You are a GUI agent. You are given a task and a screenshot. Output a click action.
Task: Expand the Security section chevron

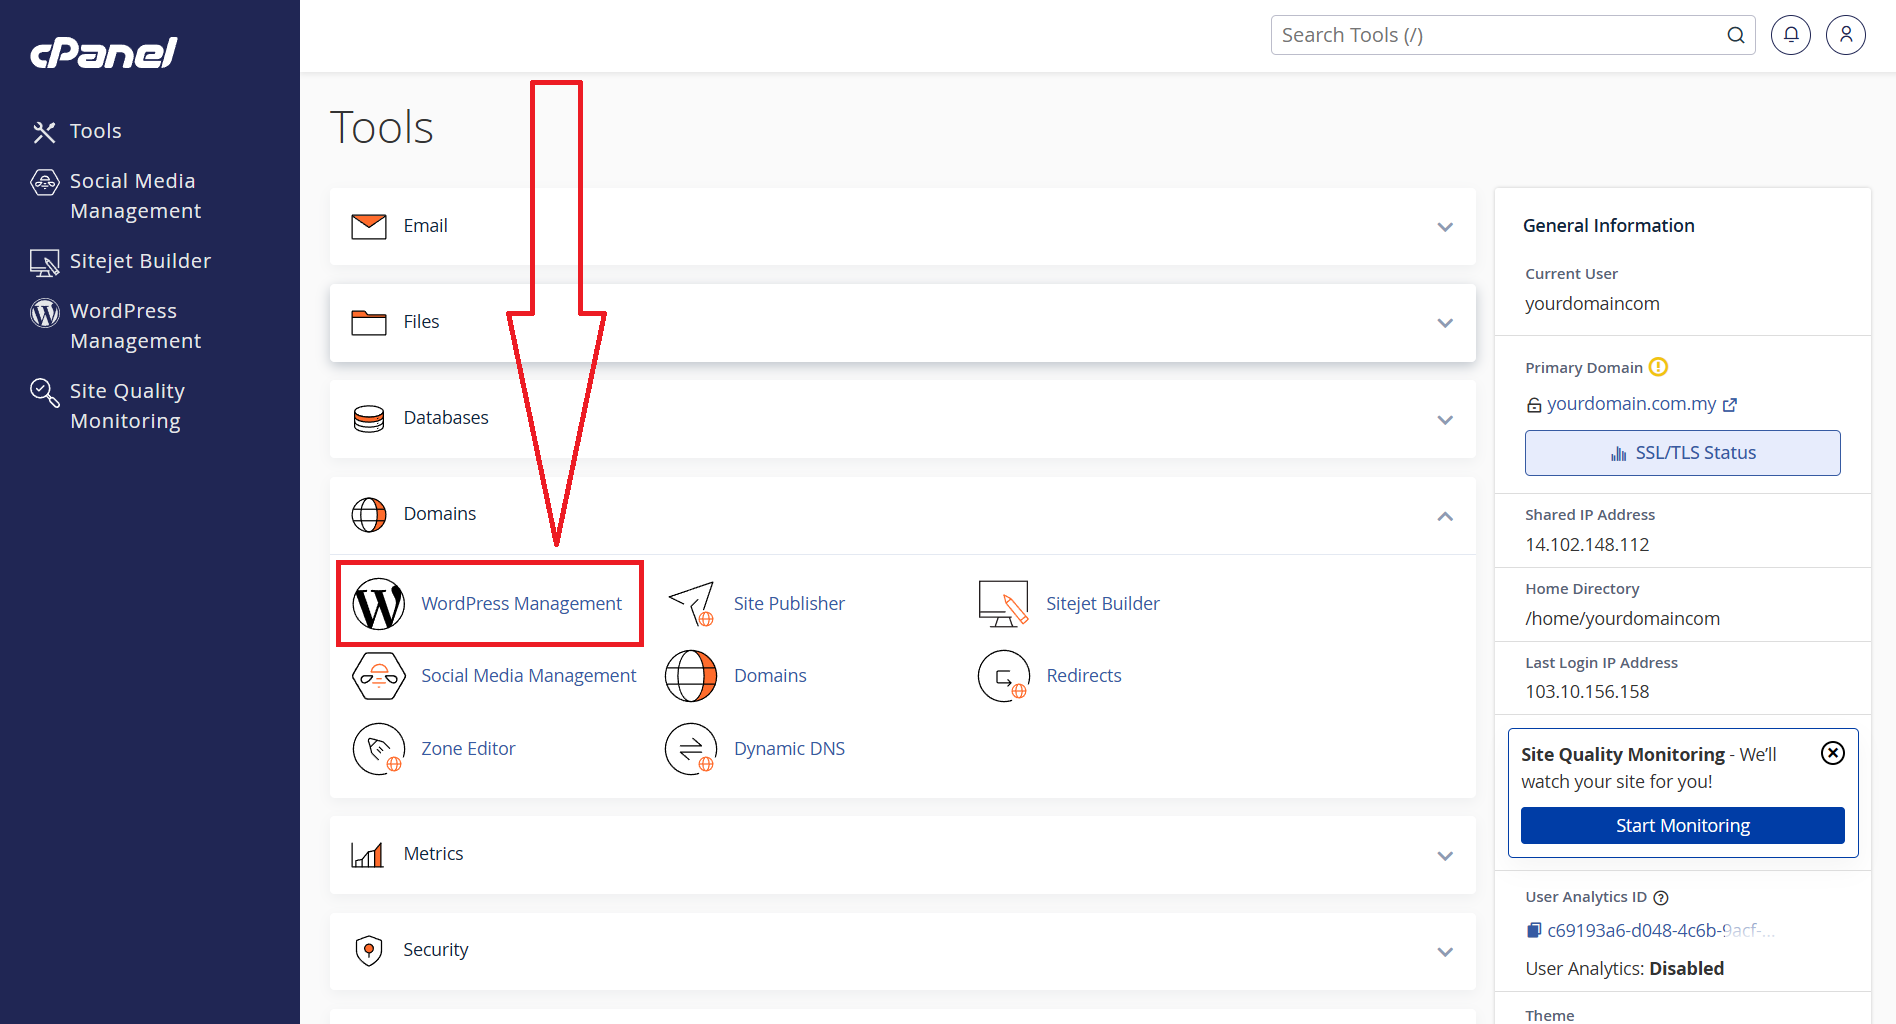[x=1445, y=952]
